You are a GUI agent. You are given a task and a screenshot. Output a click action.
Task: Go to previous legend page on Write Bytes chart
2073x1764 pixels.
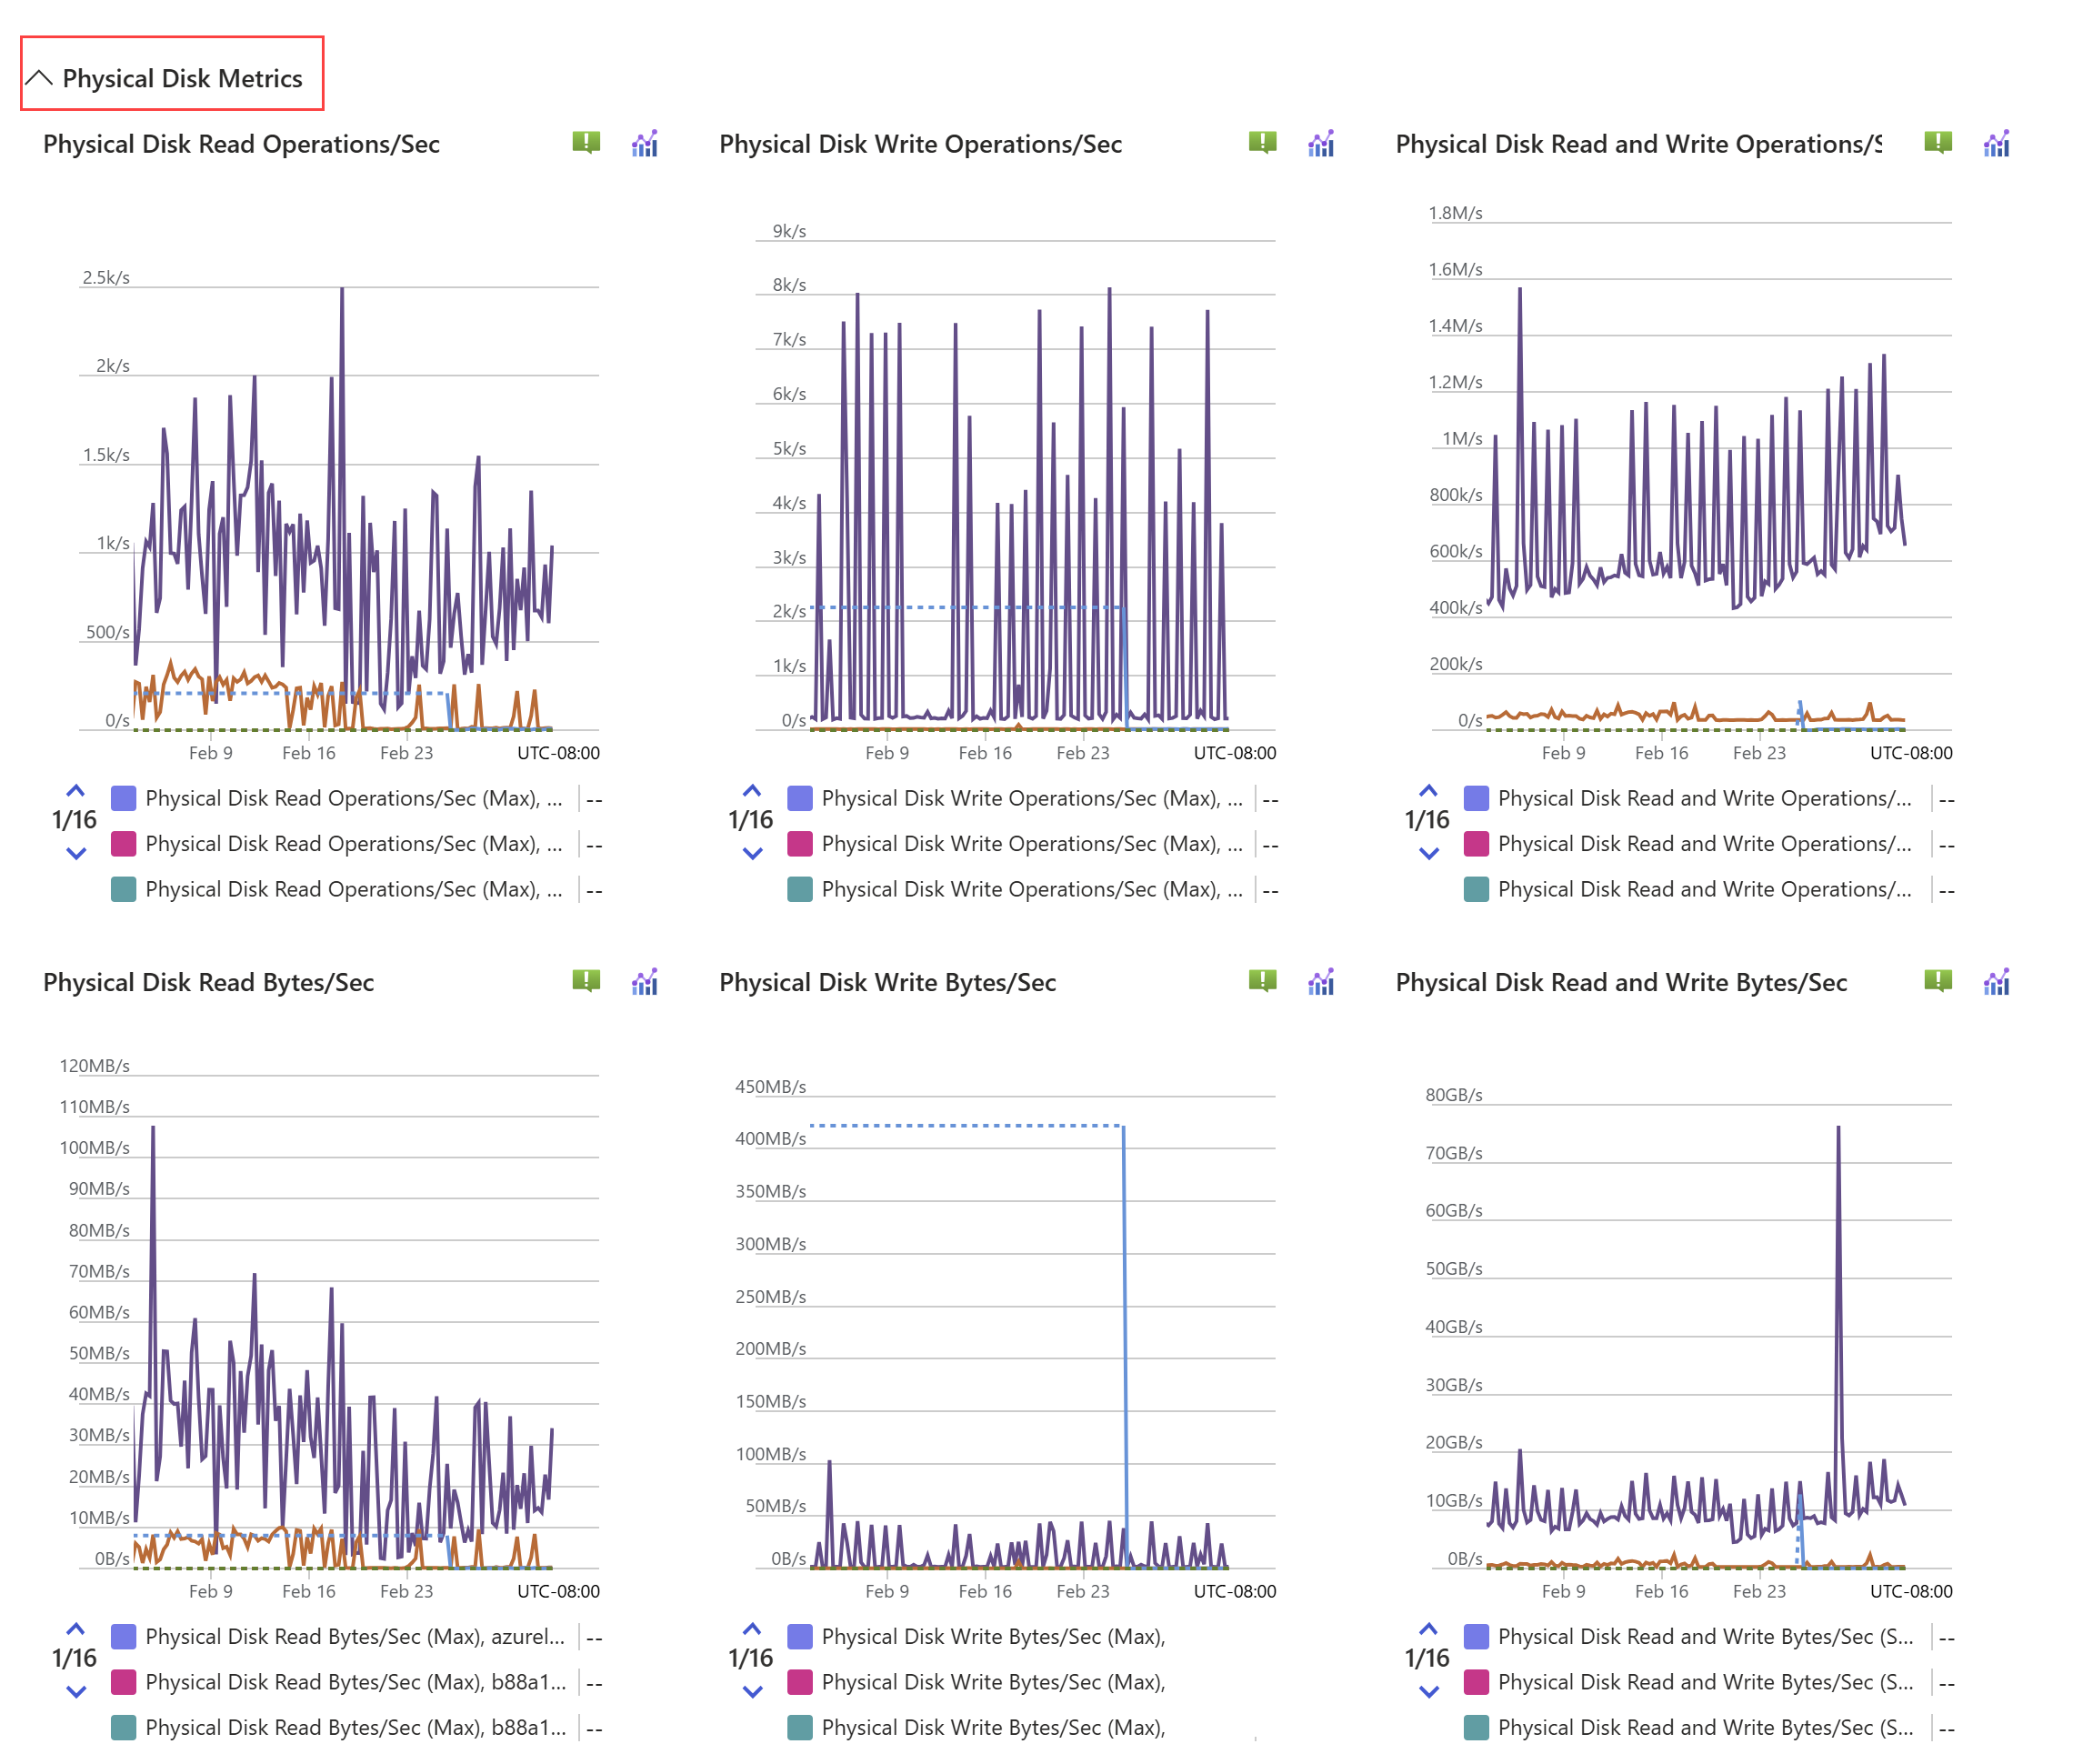click(752, 1628)
